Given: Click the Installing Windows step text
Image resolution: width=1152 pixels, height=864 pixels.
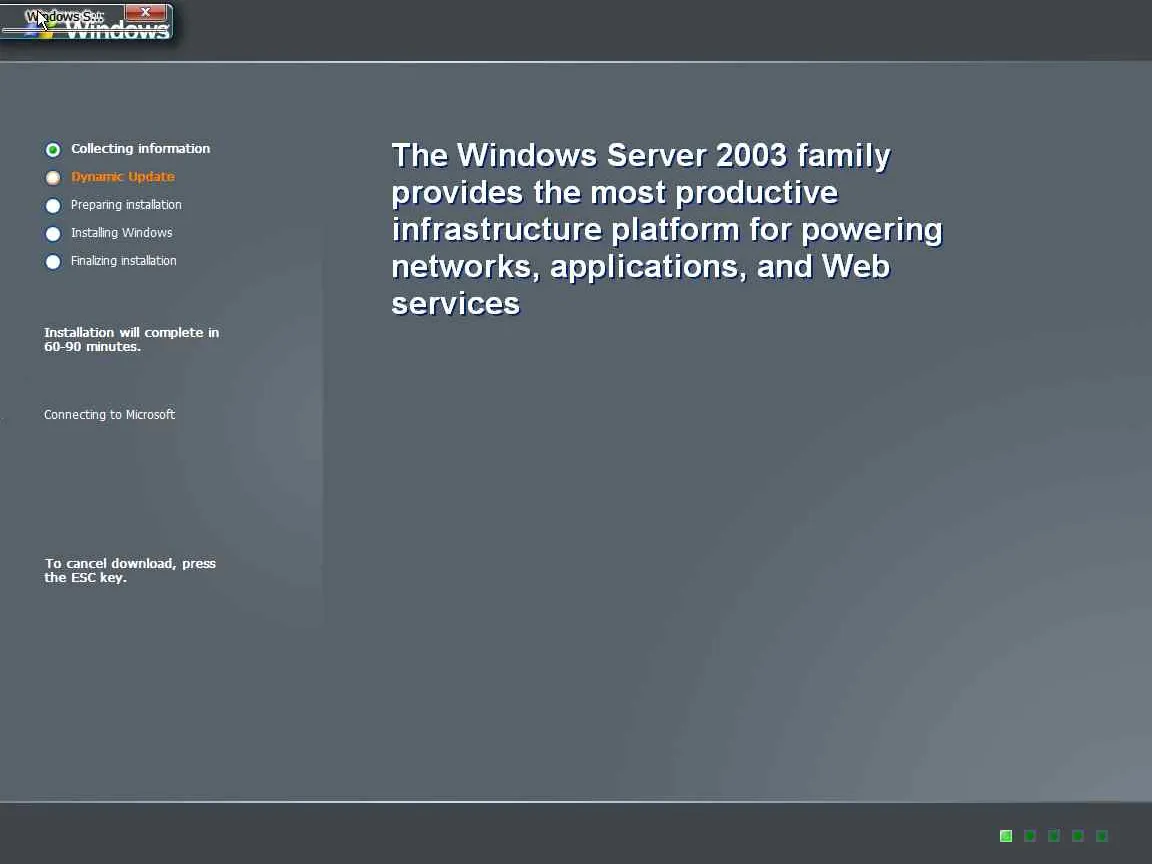Looking at the screenshot, I should point(121,233).
